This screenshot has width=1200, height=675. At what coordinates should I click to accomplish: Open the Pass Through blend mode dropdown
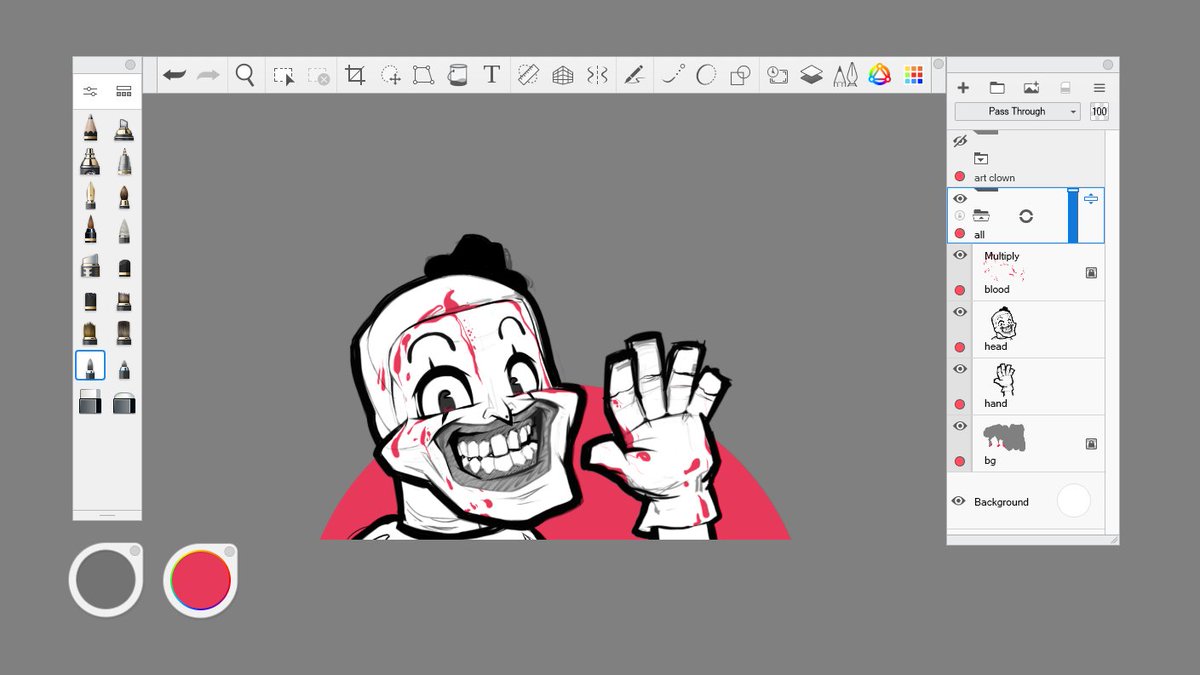click(x=1017, y=111)
